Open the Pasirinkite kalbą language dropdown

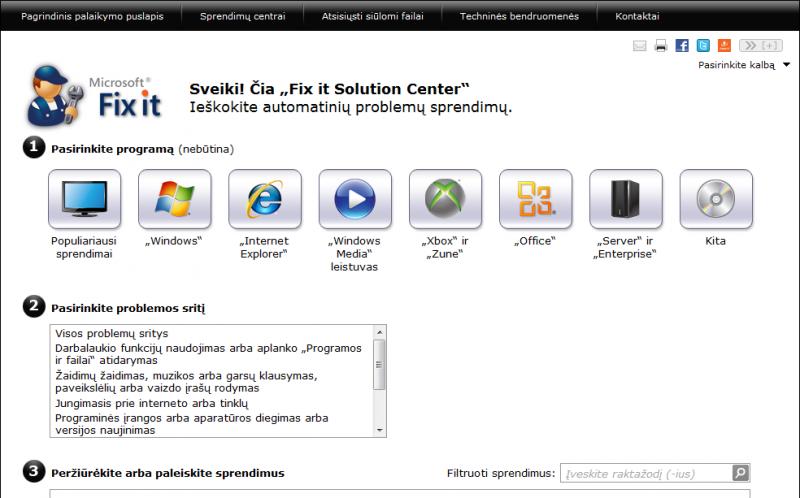[x=744, y=65]
